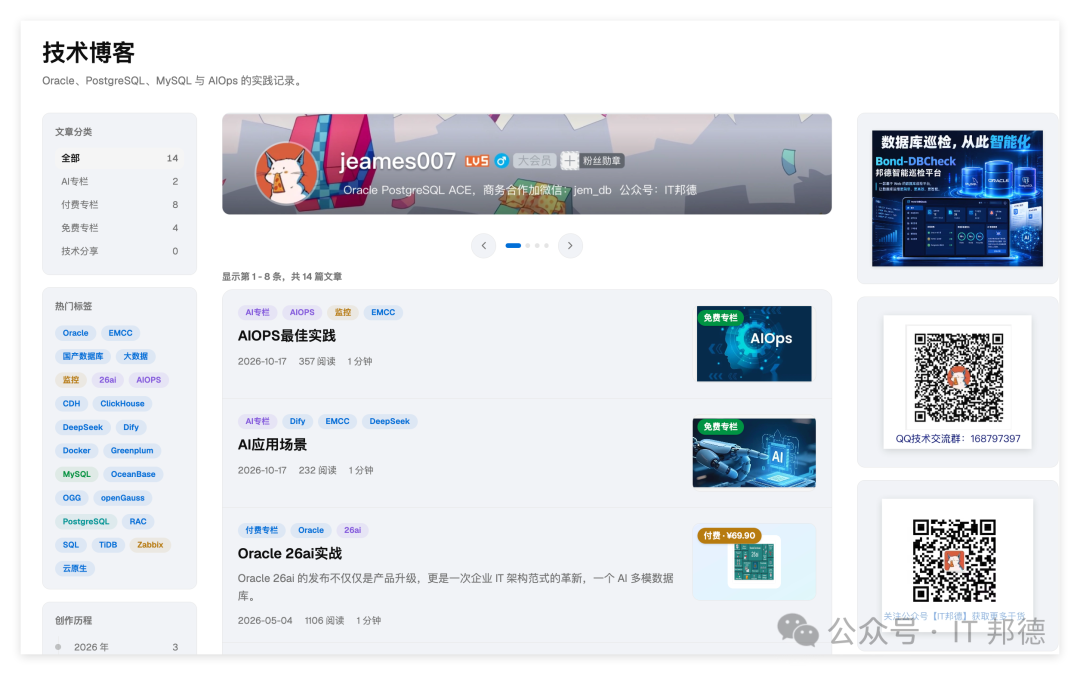
Task: Select the RAC hot tag
Action: pyautogui.click(x=138, y=521)
